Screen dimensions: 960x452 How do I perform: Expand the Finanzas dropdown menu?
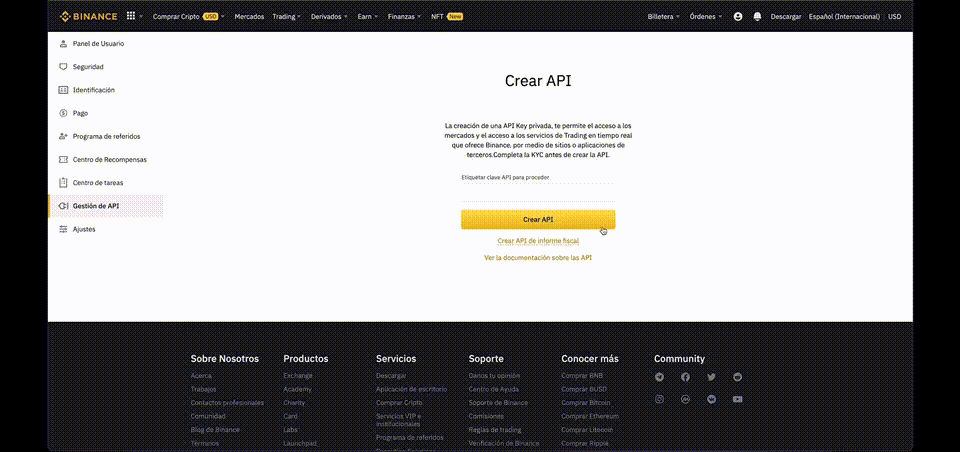(404, 17)
